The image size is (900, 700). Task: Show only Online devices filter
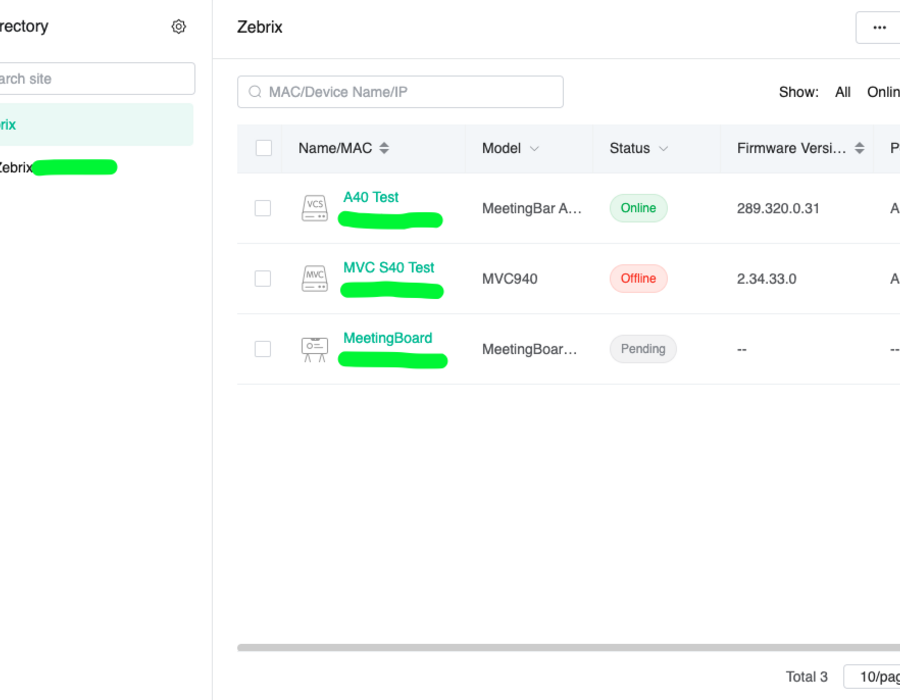point(883,92)
